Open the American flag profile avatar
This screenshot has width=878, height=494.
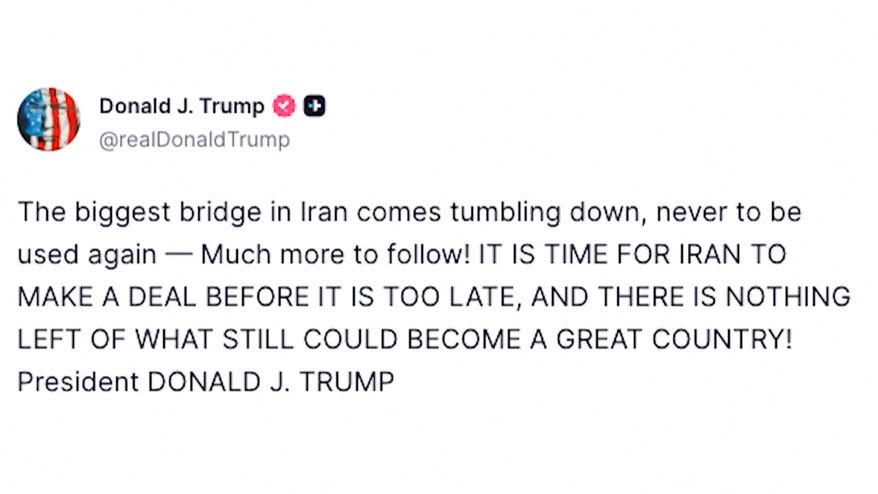(x=48, y=119)
